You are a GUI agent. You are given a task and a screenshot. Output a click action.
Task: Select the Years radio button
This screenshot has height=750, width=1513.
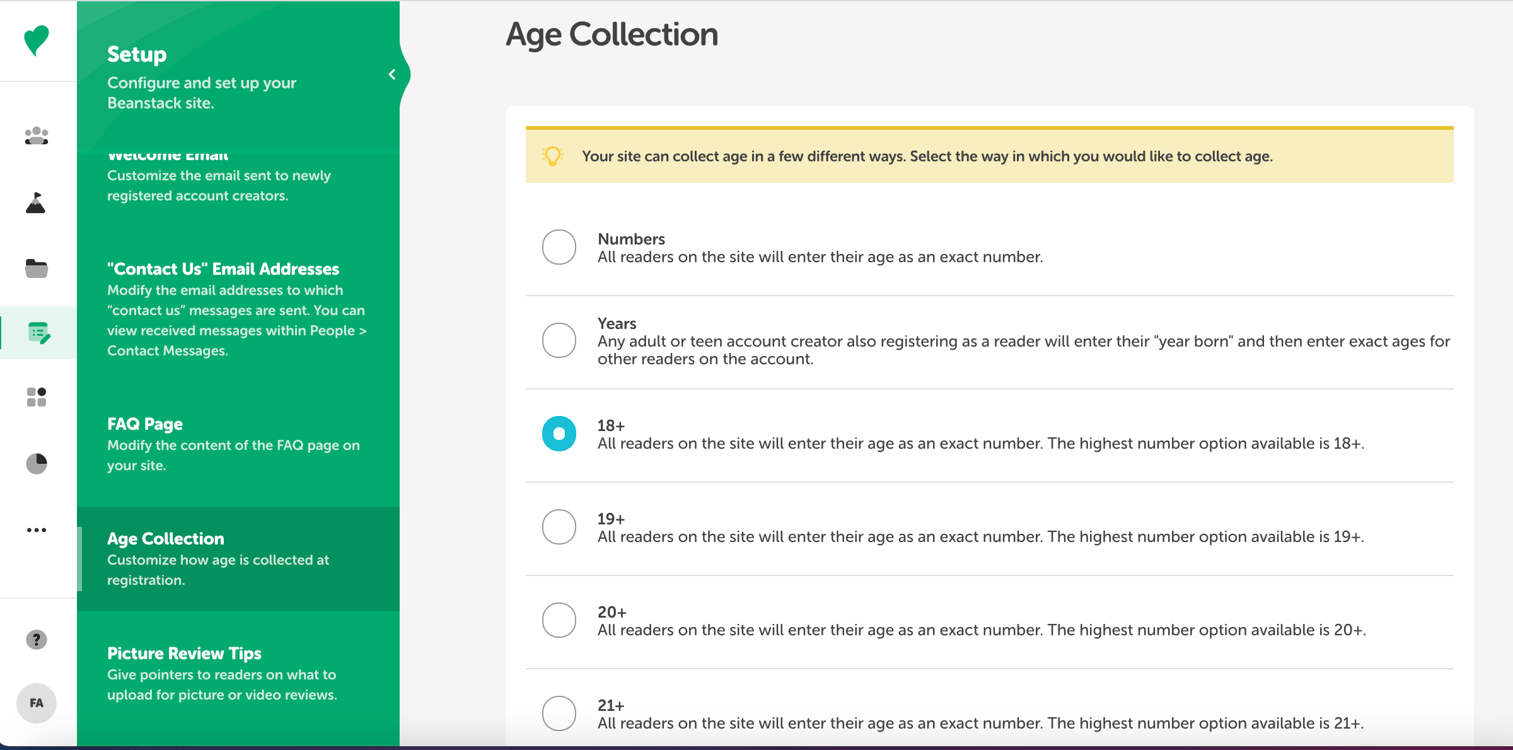click(x=559, y=340)
